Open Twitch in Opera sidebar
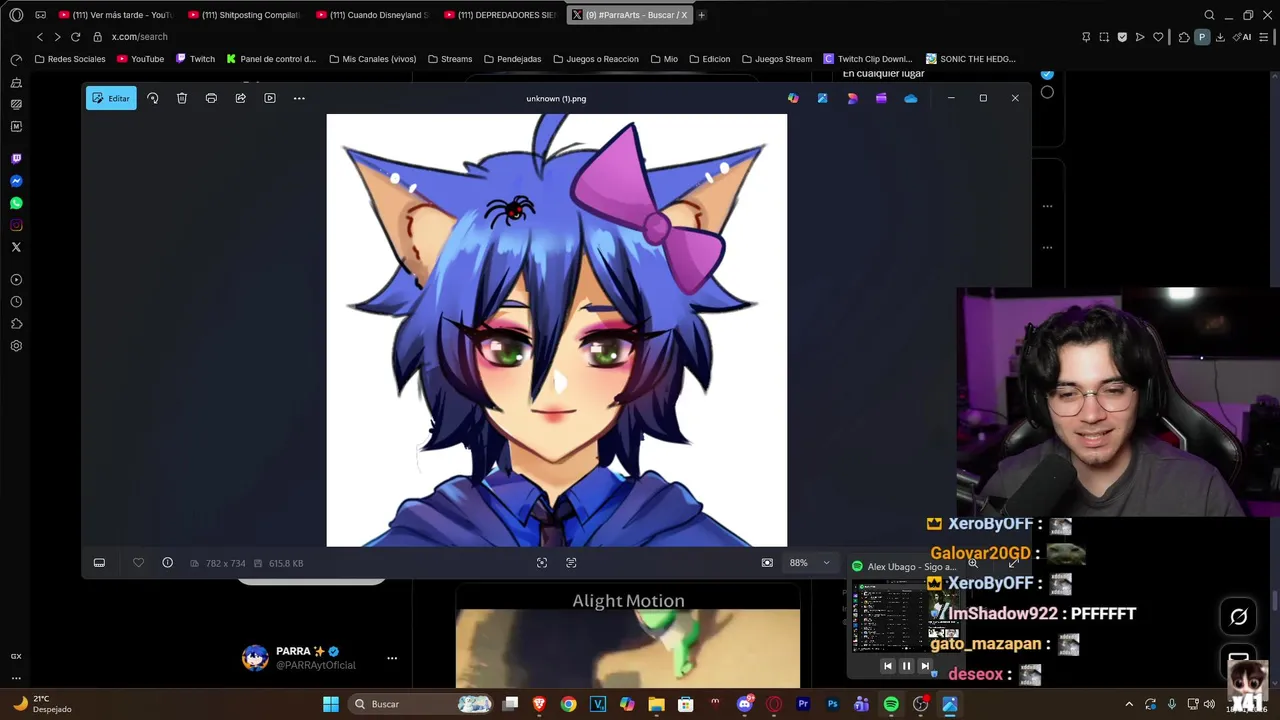The image size is (1280, 720). pyautogui.click(x=16, y=159)
